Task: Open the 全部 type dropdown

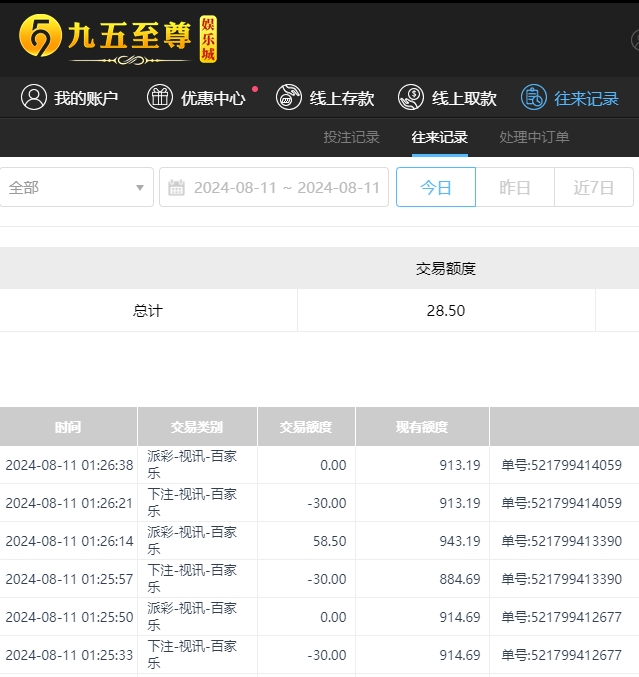Action: [77, 187]
